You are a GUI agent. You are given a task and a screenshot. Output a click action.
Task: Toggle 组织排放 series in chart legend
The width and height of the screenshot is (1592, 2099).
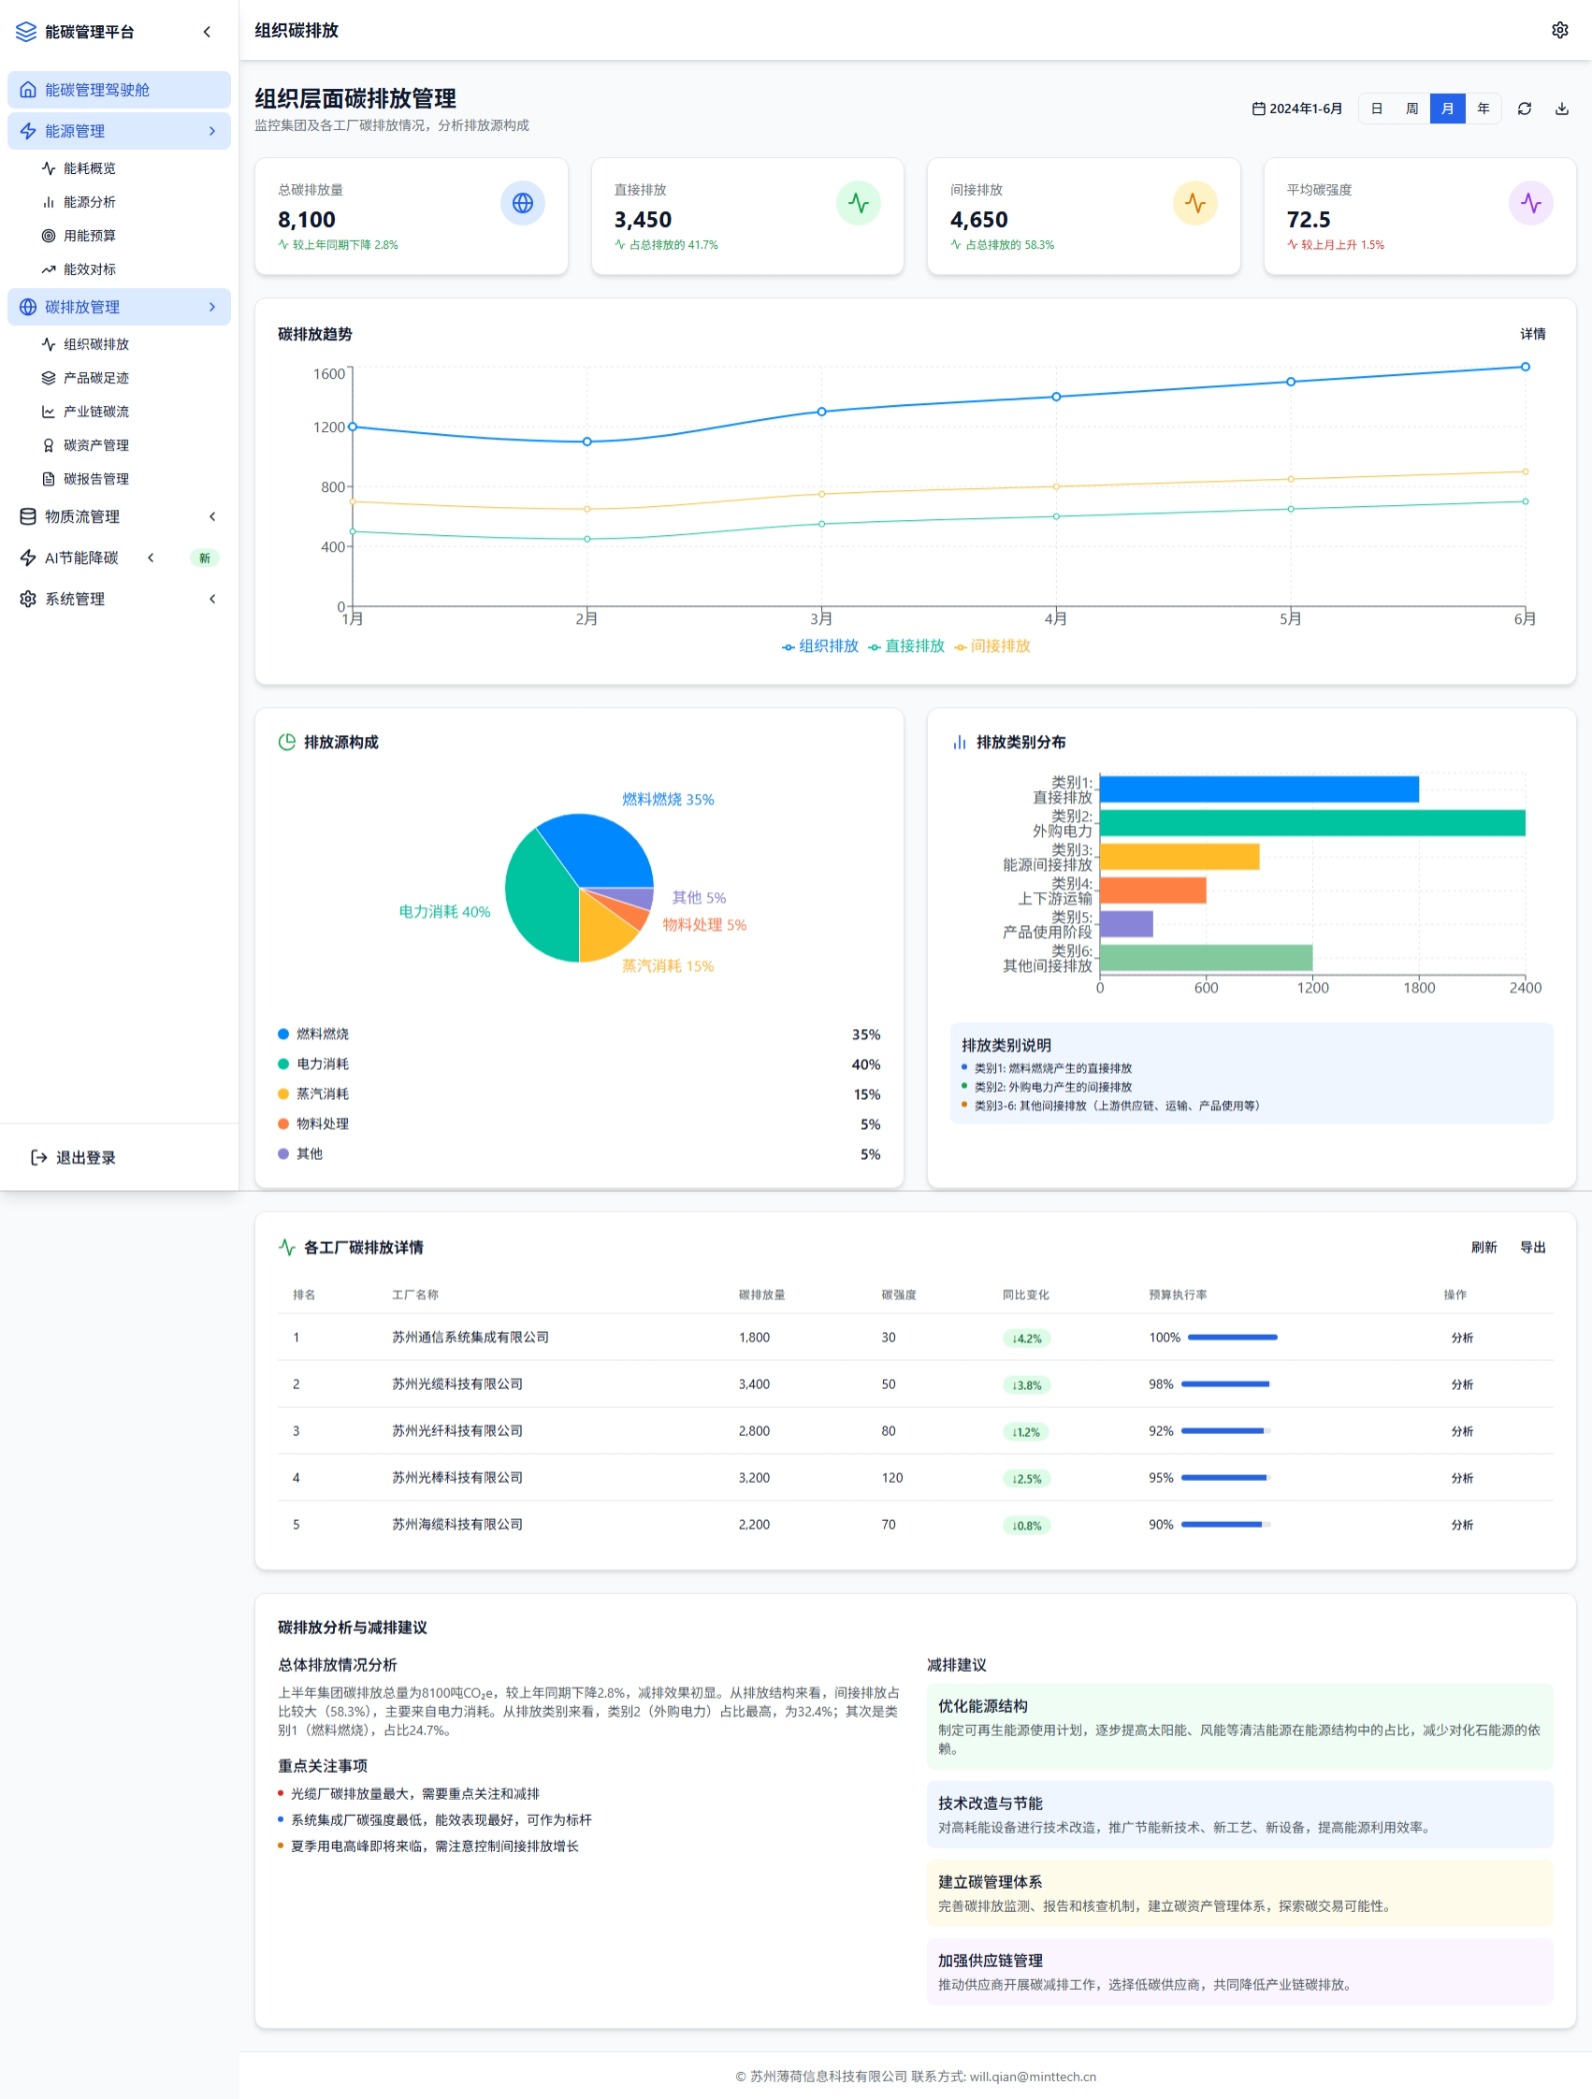pos(820,646)
